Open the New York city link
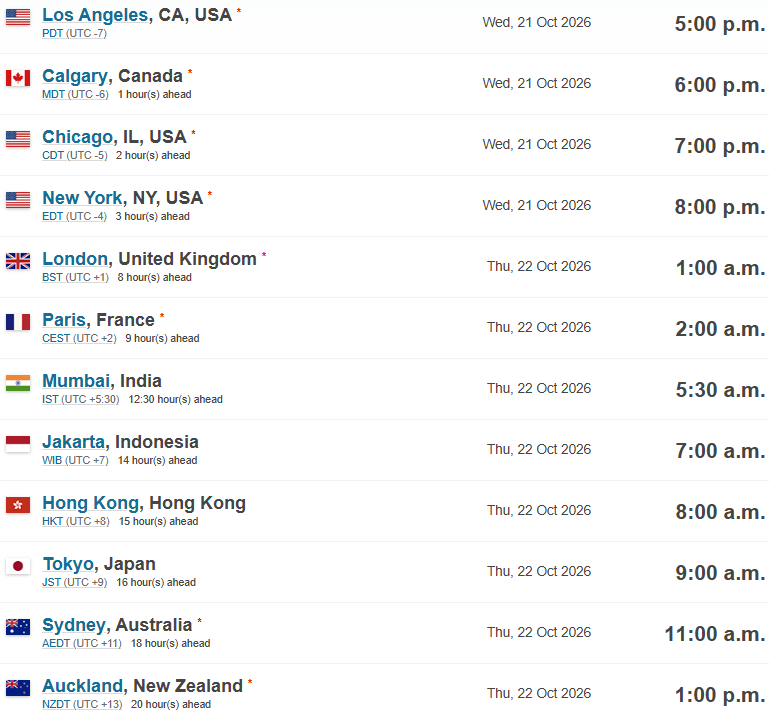 pos(82,198)
